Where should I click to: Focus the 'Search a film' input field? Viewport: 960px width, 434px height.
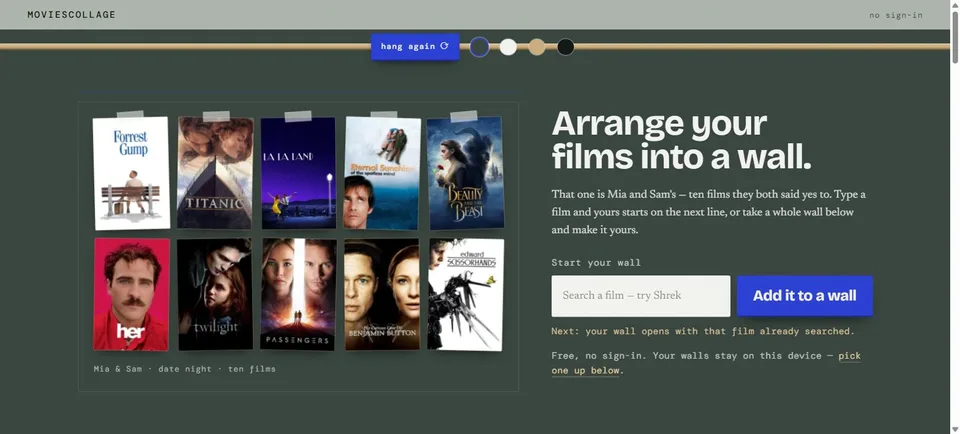click(640, 296)
